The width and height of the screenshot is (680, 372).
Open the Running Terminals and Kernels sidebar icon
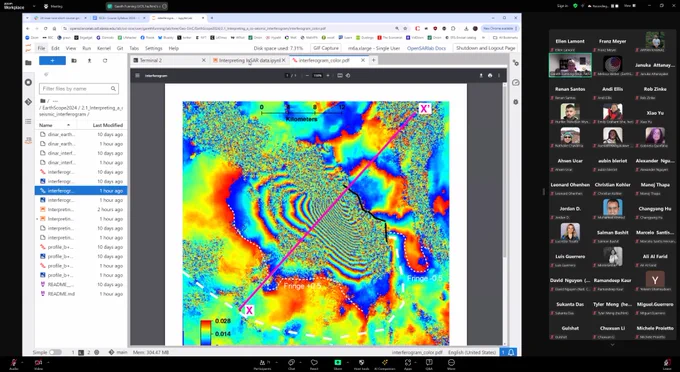[28, 82]
